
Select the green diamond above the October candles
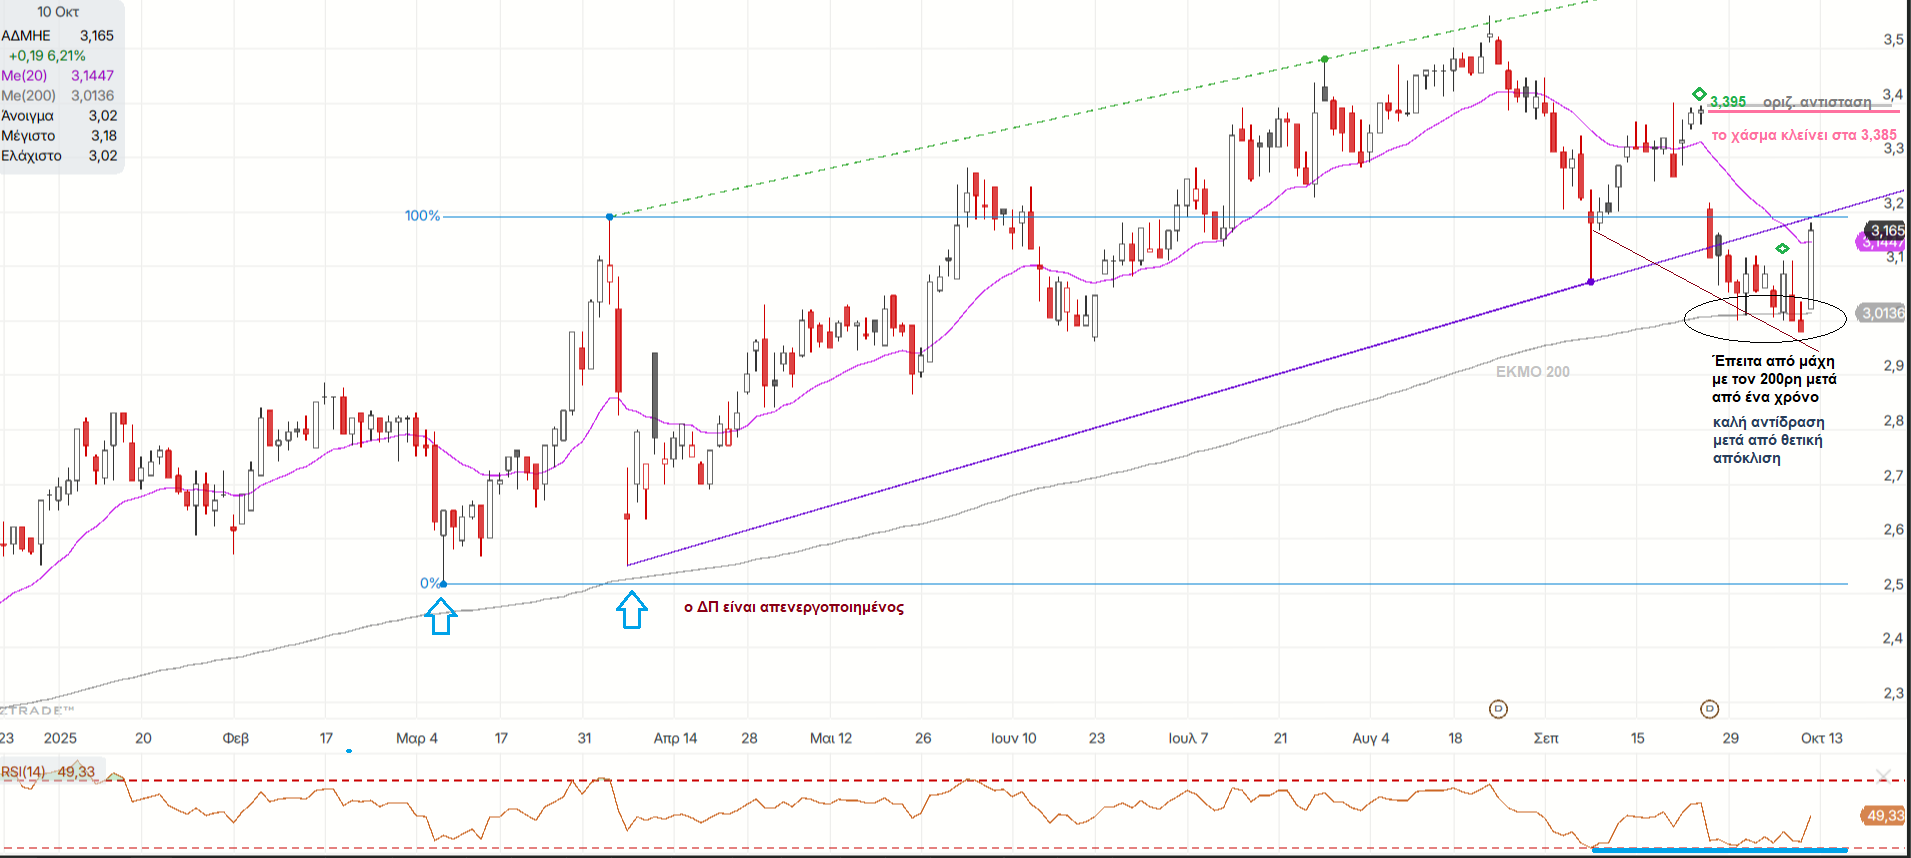(x=1782, y=248)
